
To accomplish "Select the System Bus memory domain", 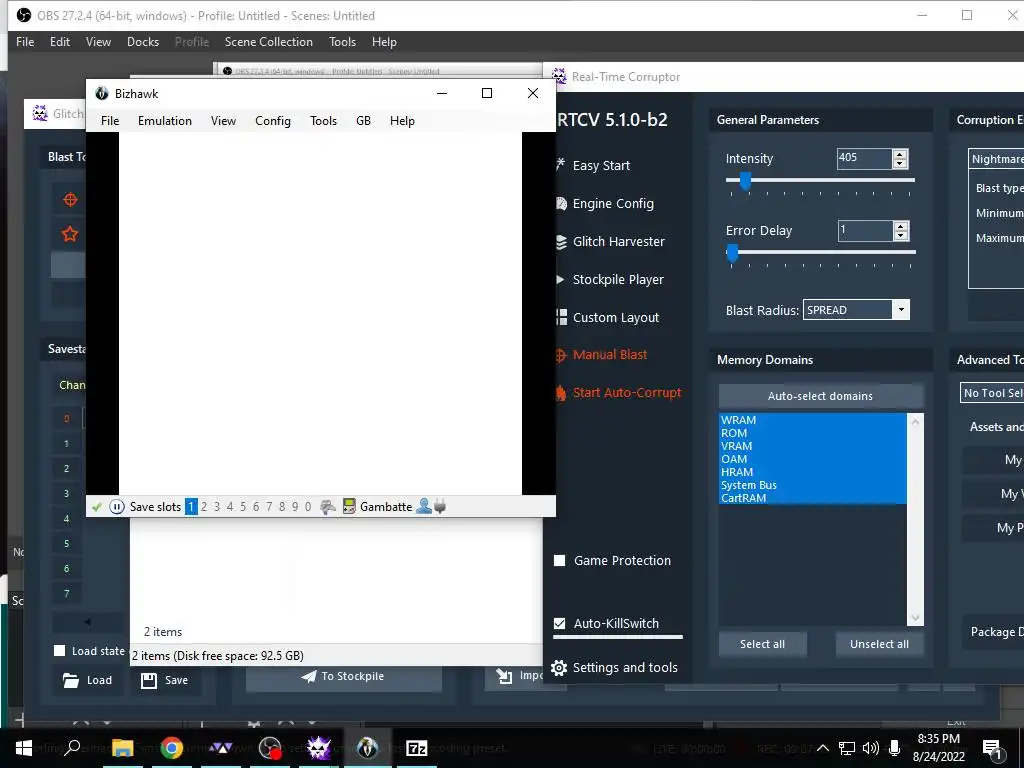I will point(812,485).
